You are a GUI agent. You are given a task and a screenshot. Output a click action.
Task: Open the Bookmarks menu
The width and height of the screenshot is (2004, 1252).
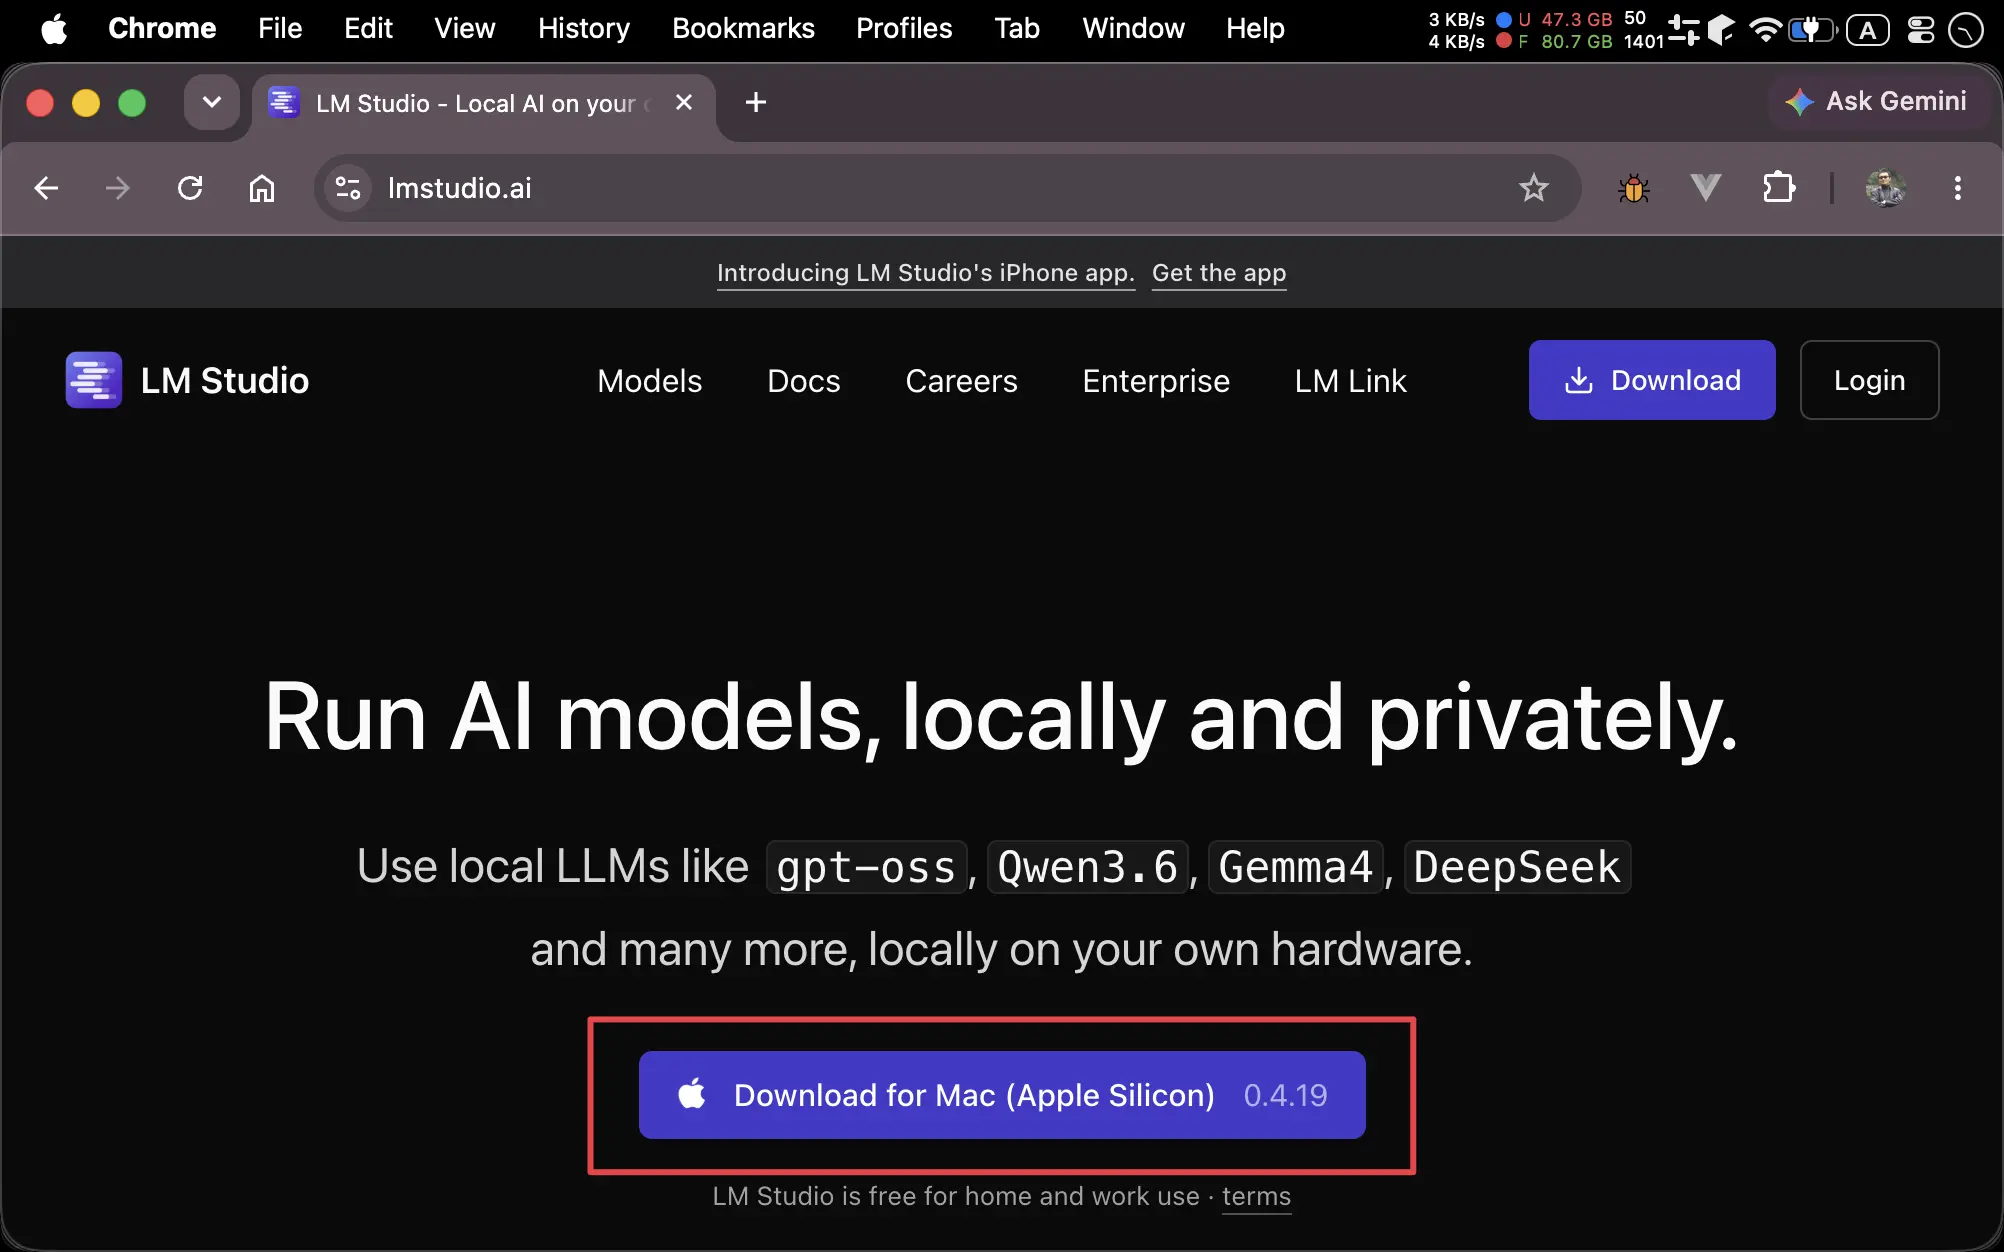coord(743,28)
